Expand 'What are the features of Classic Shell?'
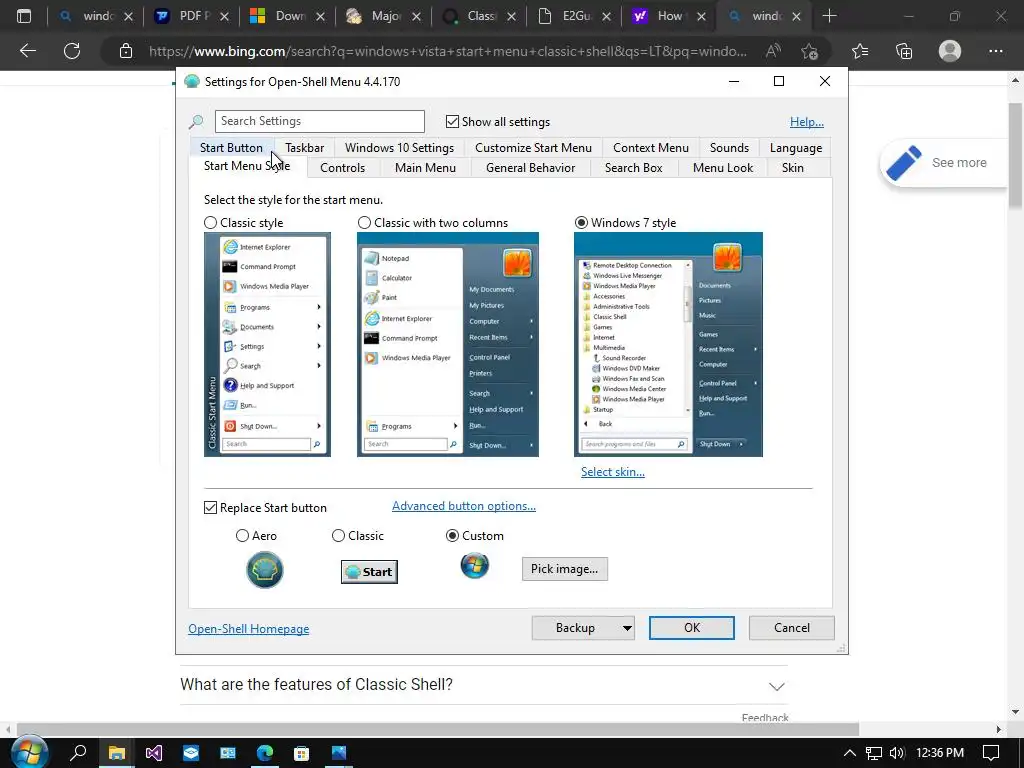The height and width of the screenshot is (768, 1024). 776,686
